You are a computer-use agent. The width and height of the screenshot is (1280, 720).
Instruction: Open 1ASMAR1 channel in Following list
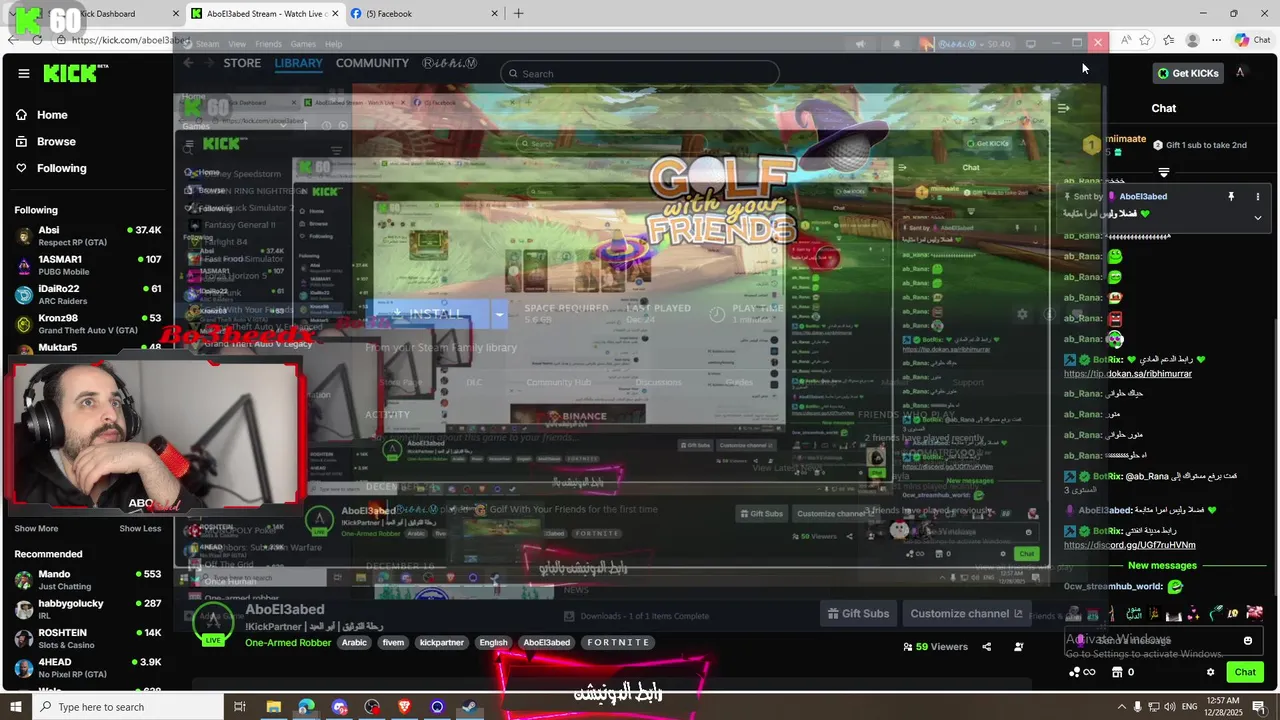coord(87,265)
